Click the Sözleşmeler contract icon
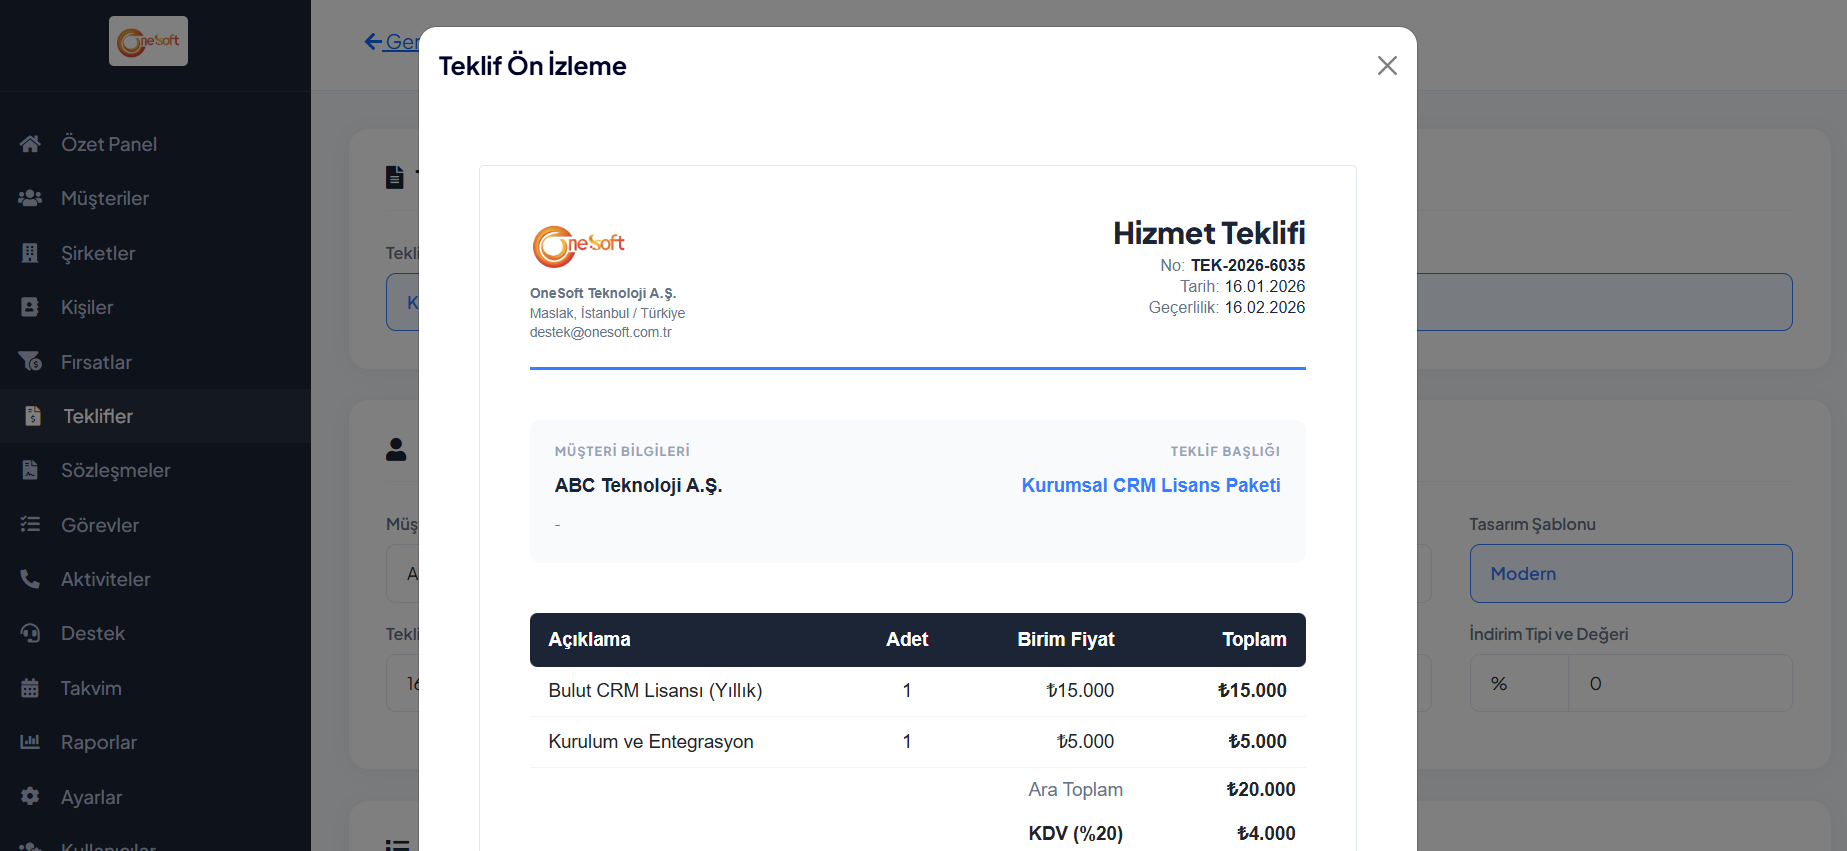 click(30, 470)
